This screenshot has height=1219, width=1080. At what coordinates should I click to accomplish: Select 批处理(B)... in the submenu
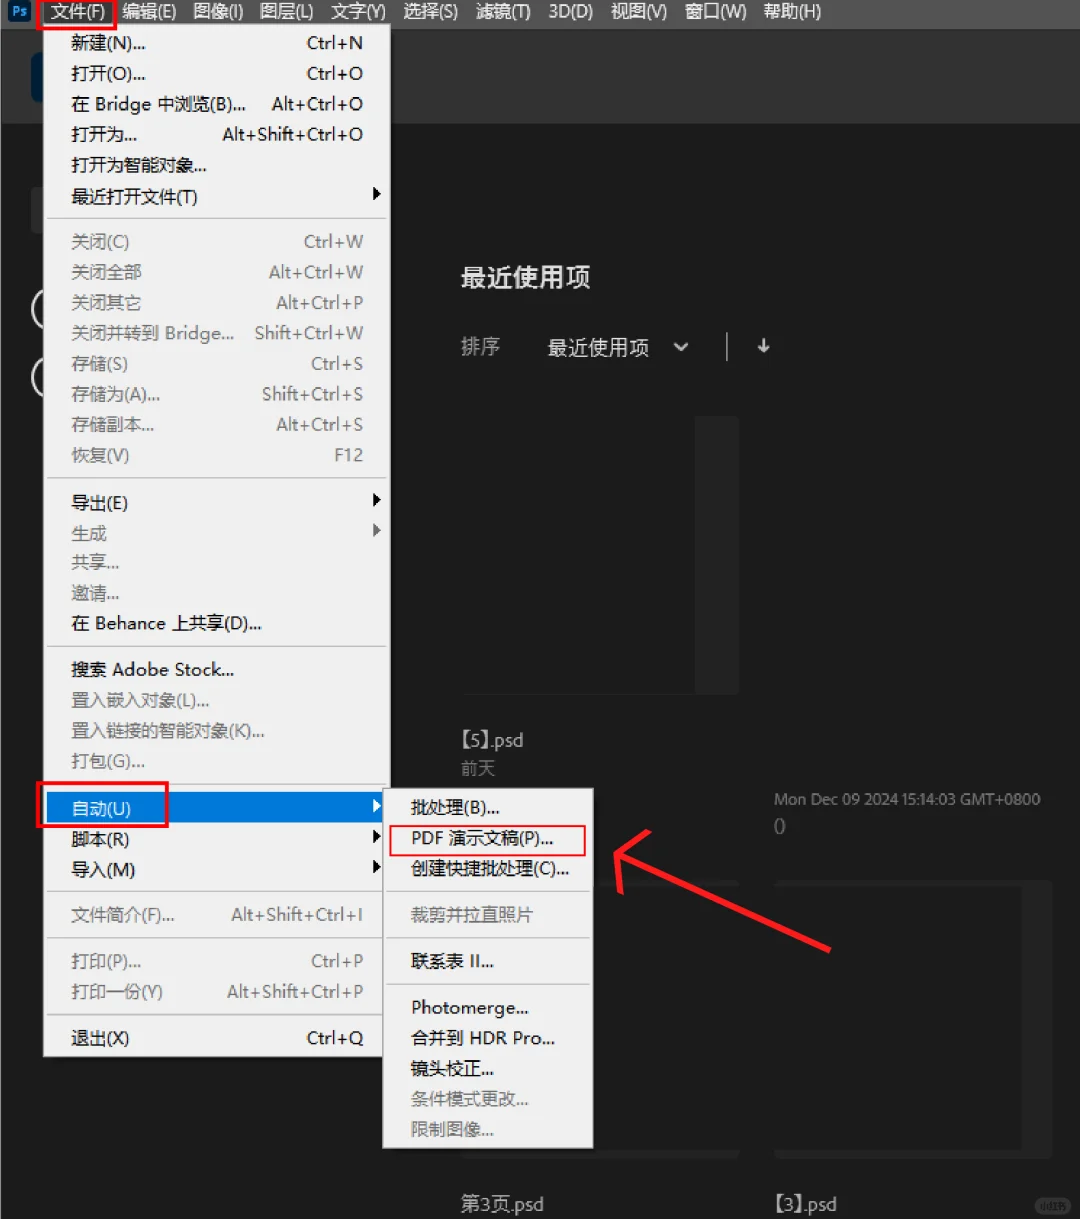click(x=488, y=807)
